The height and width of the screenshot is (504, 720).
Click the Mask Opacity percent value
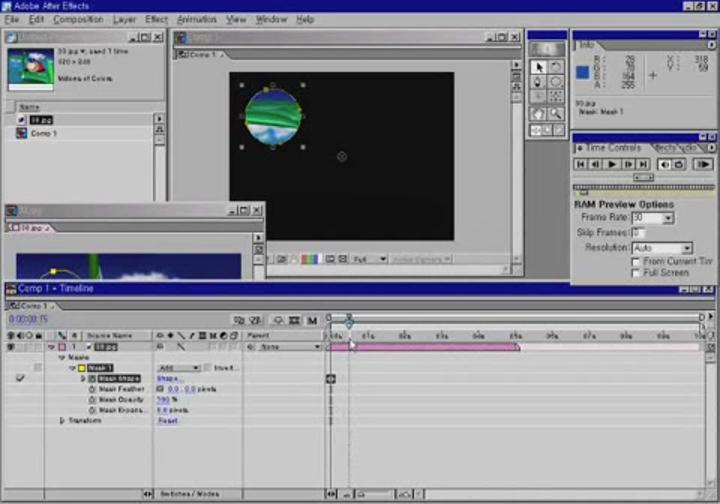pos(163,399)
